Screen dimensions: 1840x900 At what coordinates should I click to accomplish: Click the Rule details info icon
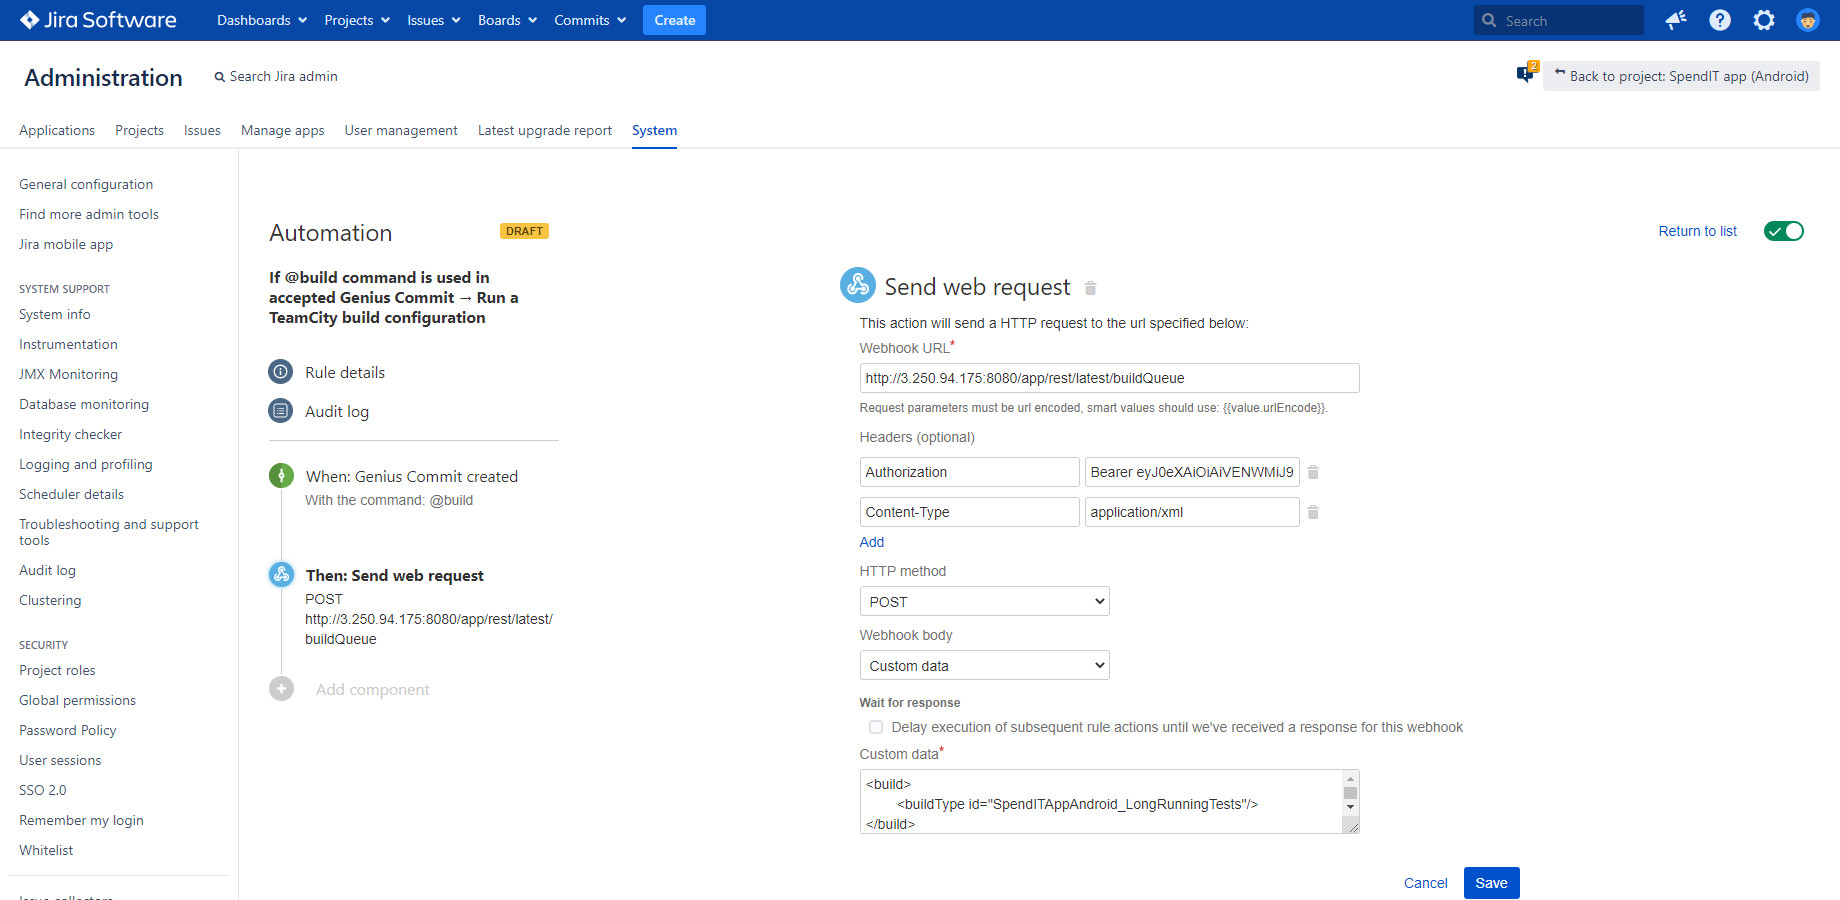tap(281, 372)
